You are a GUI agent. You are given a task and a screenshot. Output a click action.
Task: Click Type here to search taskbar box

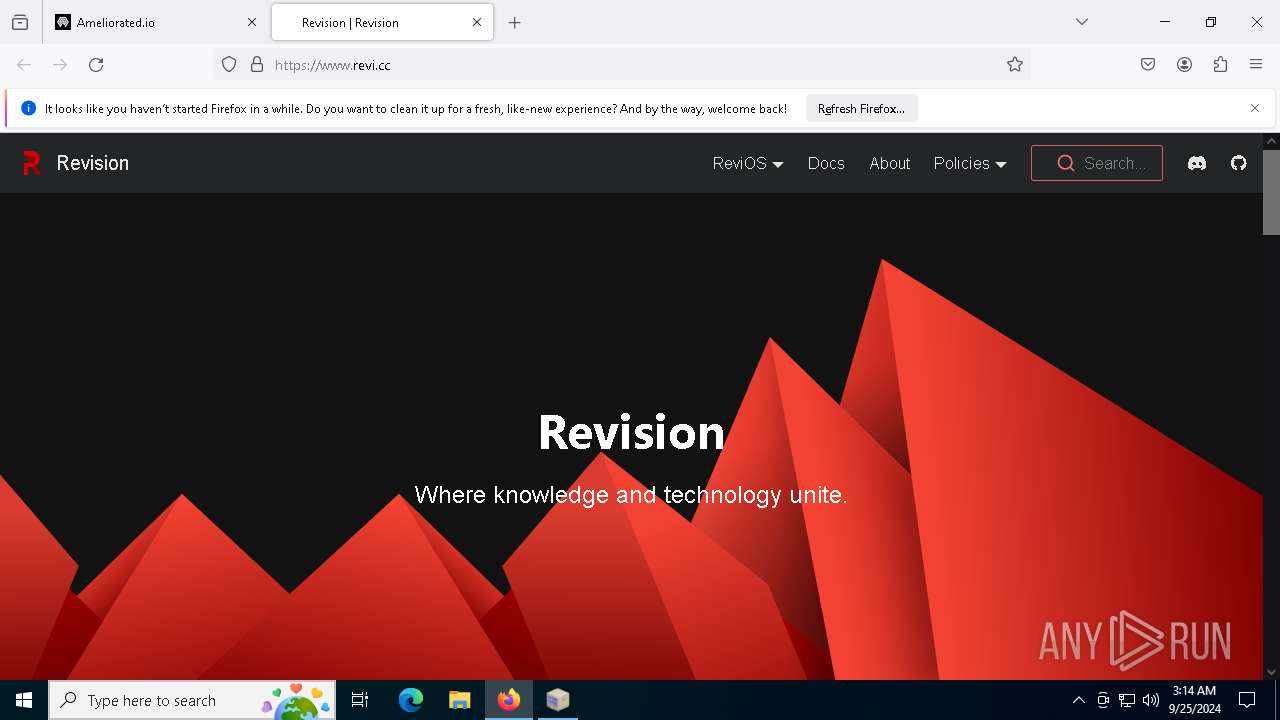pyautogui.click(x=192, y=700)
